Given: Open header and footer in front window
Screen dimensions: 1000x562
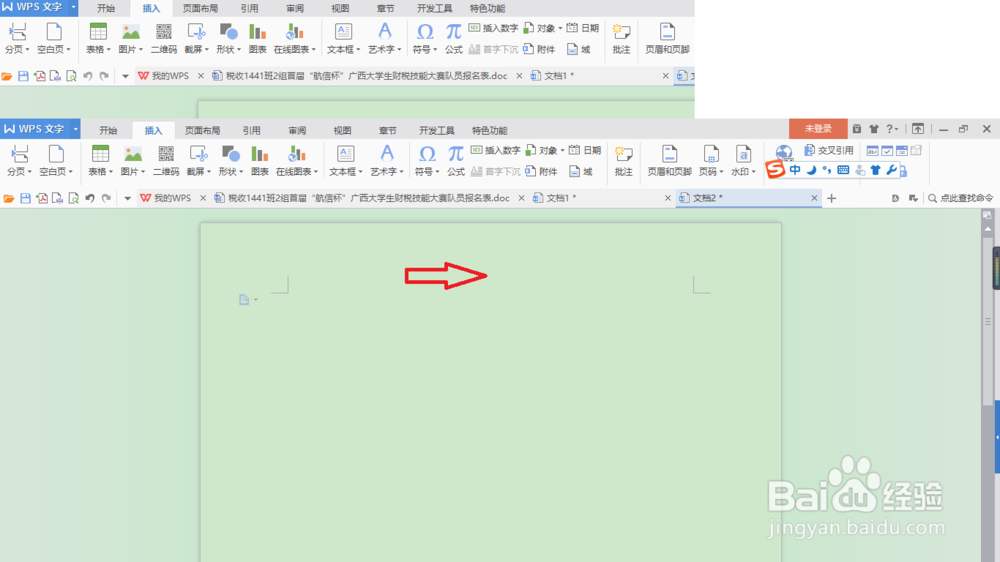Looking at the screenshot, I should pos(669,160).
